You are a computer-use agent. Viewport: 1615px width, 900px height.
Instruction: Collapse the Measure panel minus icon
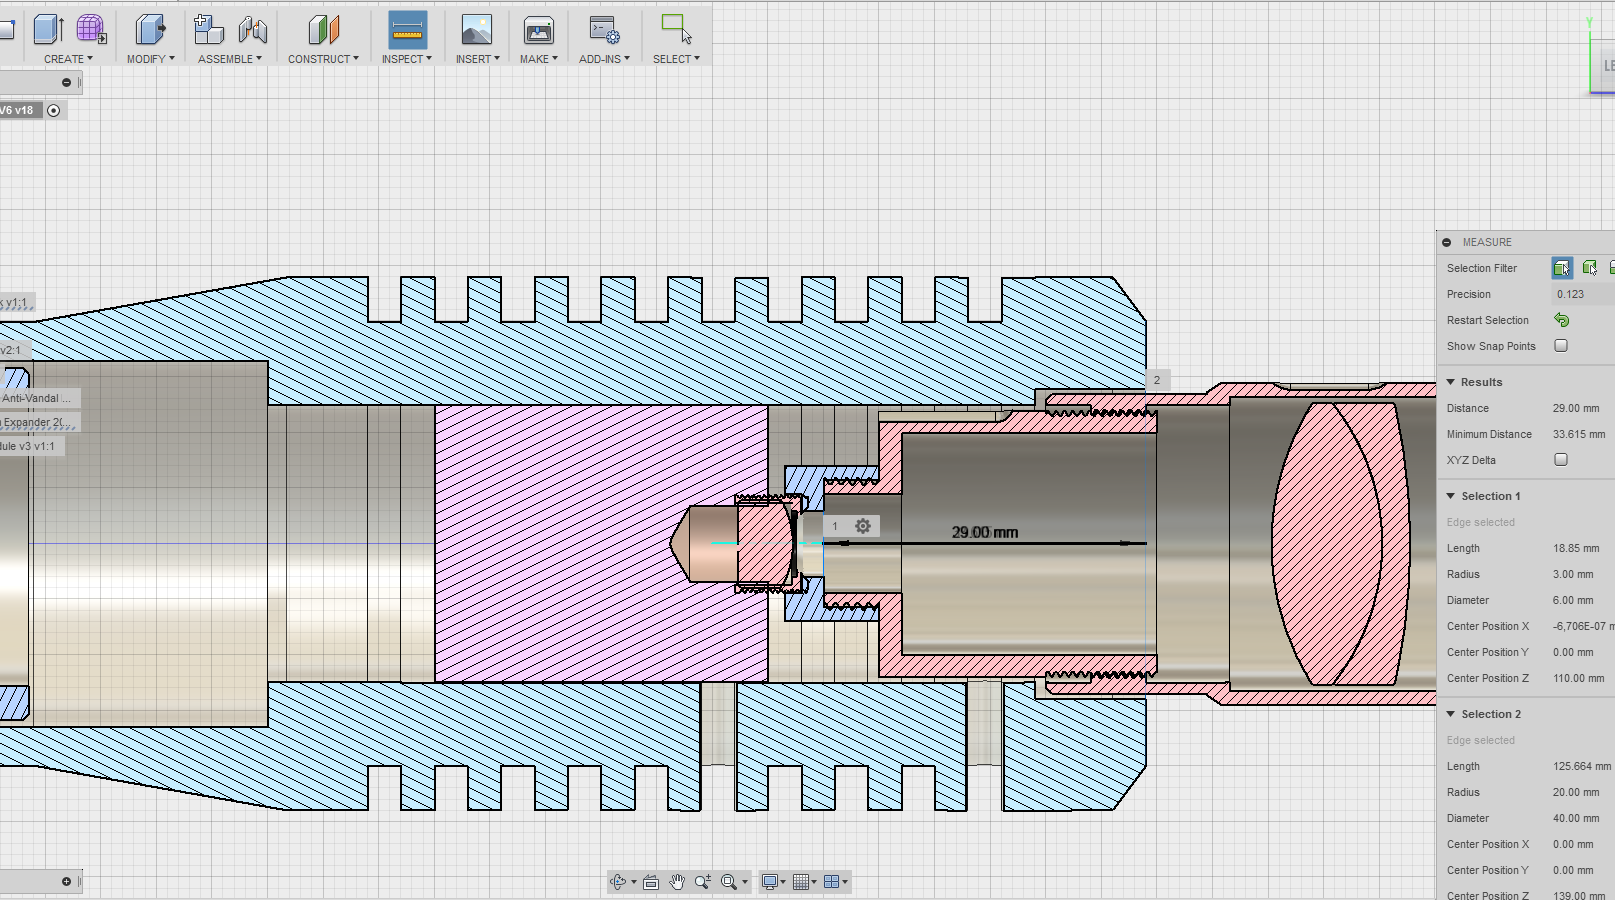click(1447, 242)
